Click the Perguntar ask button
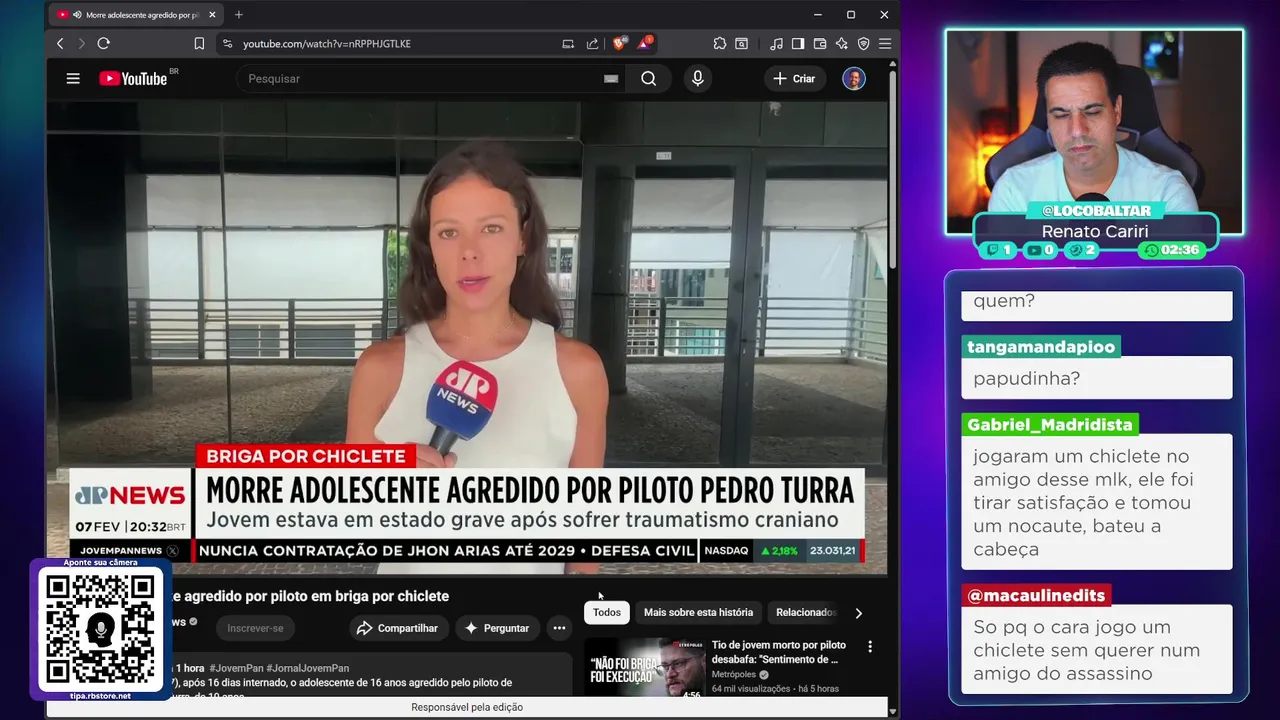The image size is (1280, 720). point(497,628)
